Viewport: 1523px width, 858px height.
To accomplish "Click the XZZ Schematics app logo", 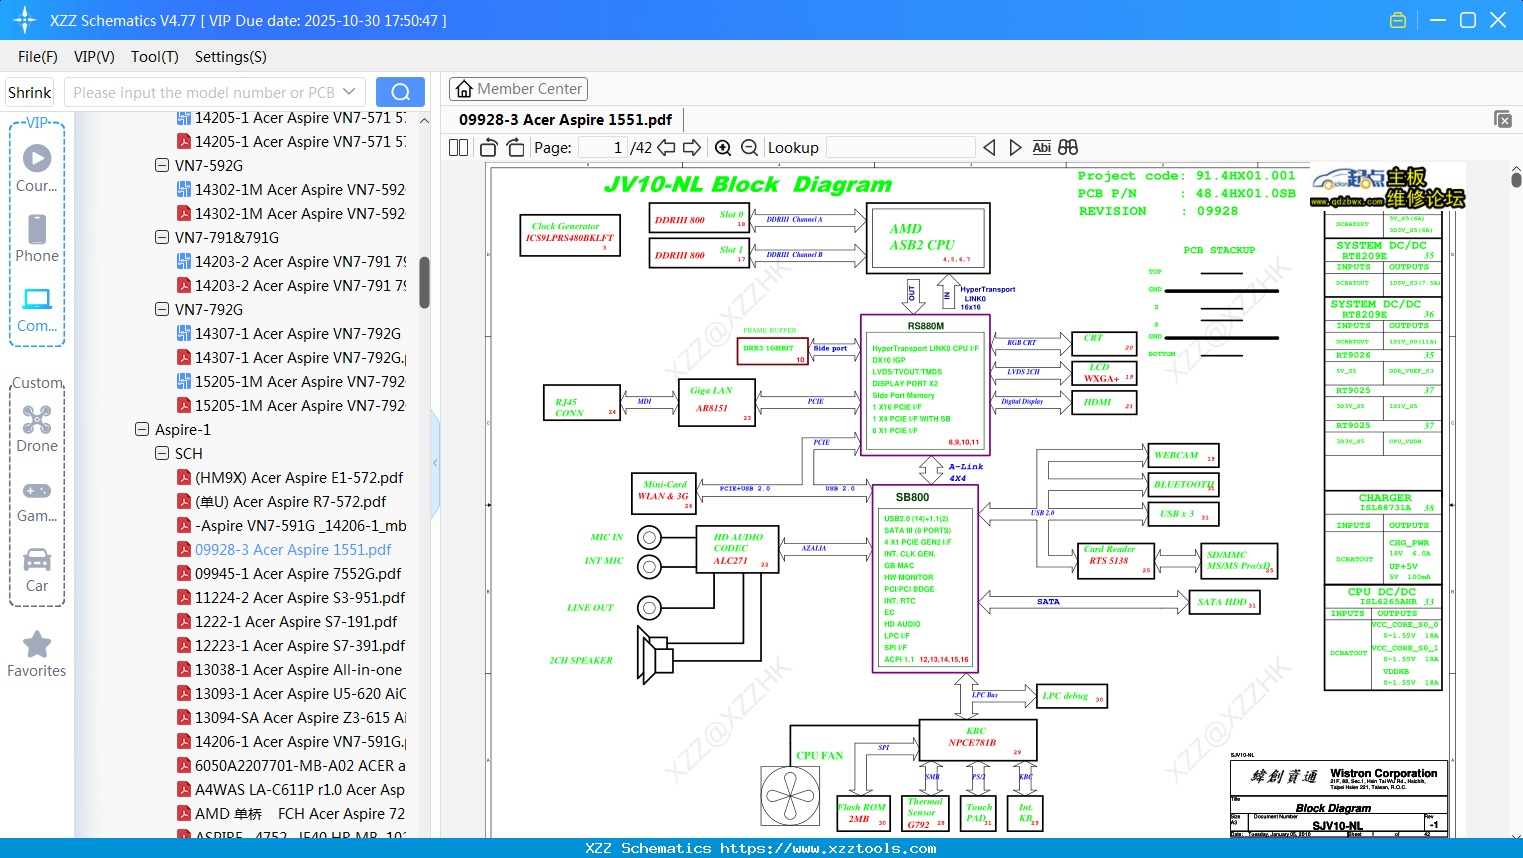I will pos(25,20).
